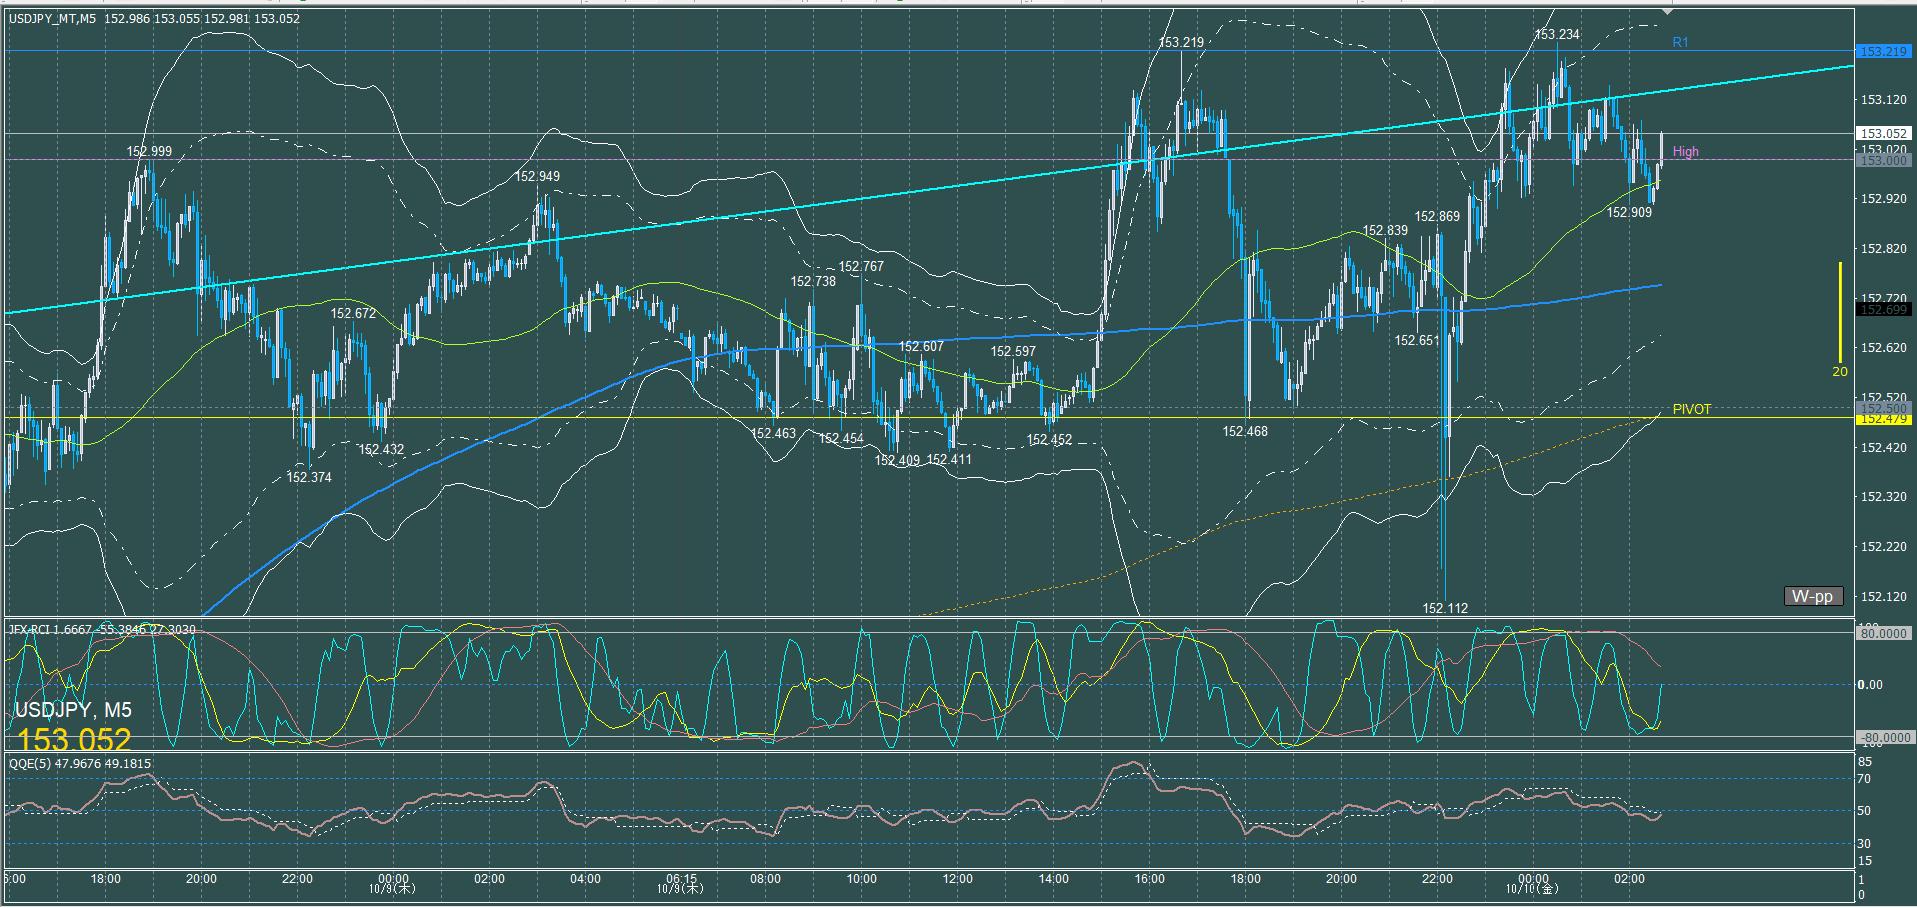Click the yellow PIVOT line label
The height and width of the screenshot is (908, 1917).
coord(1691,409)
